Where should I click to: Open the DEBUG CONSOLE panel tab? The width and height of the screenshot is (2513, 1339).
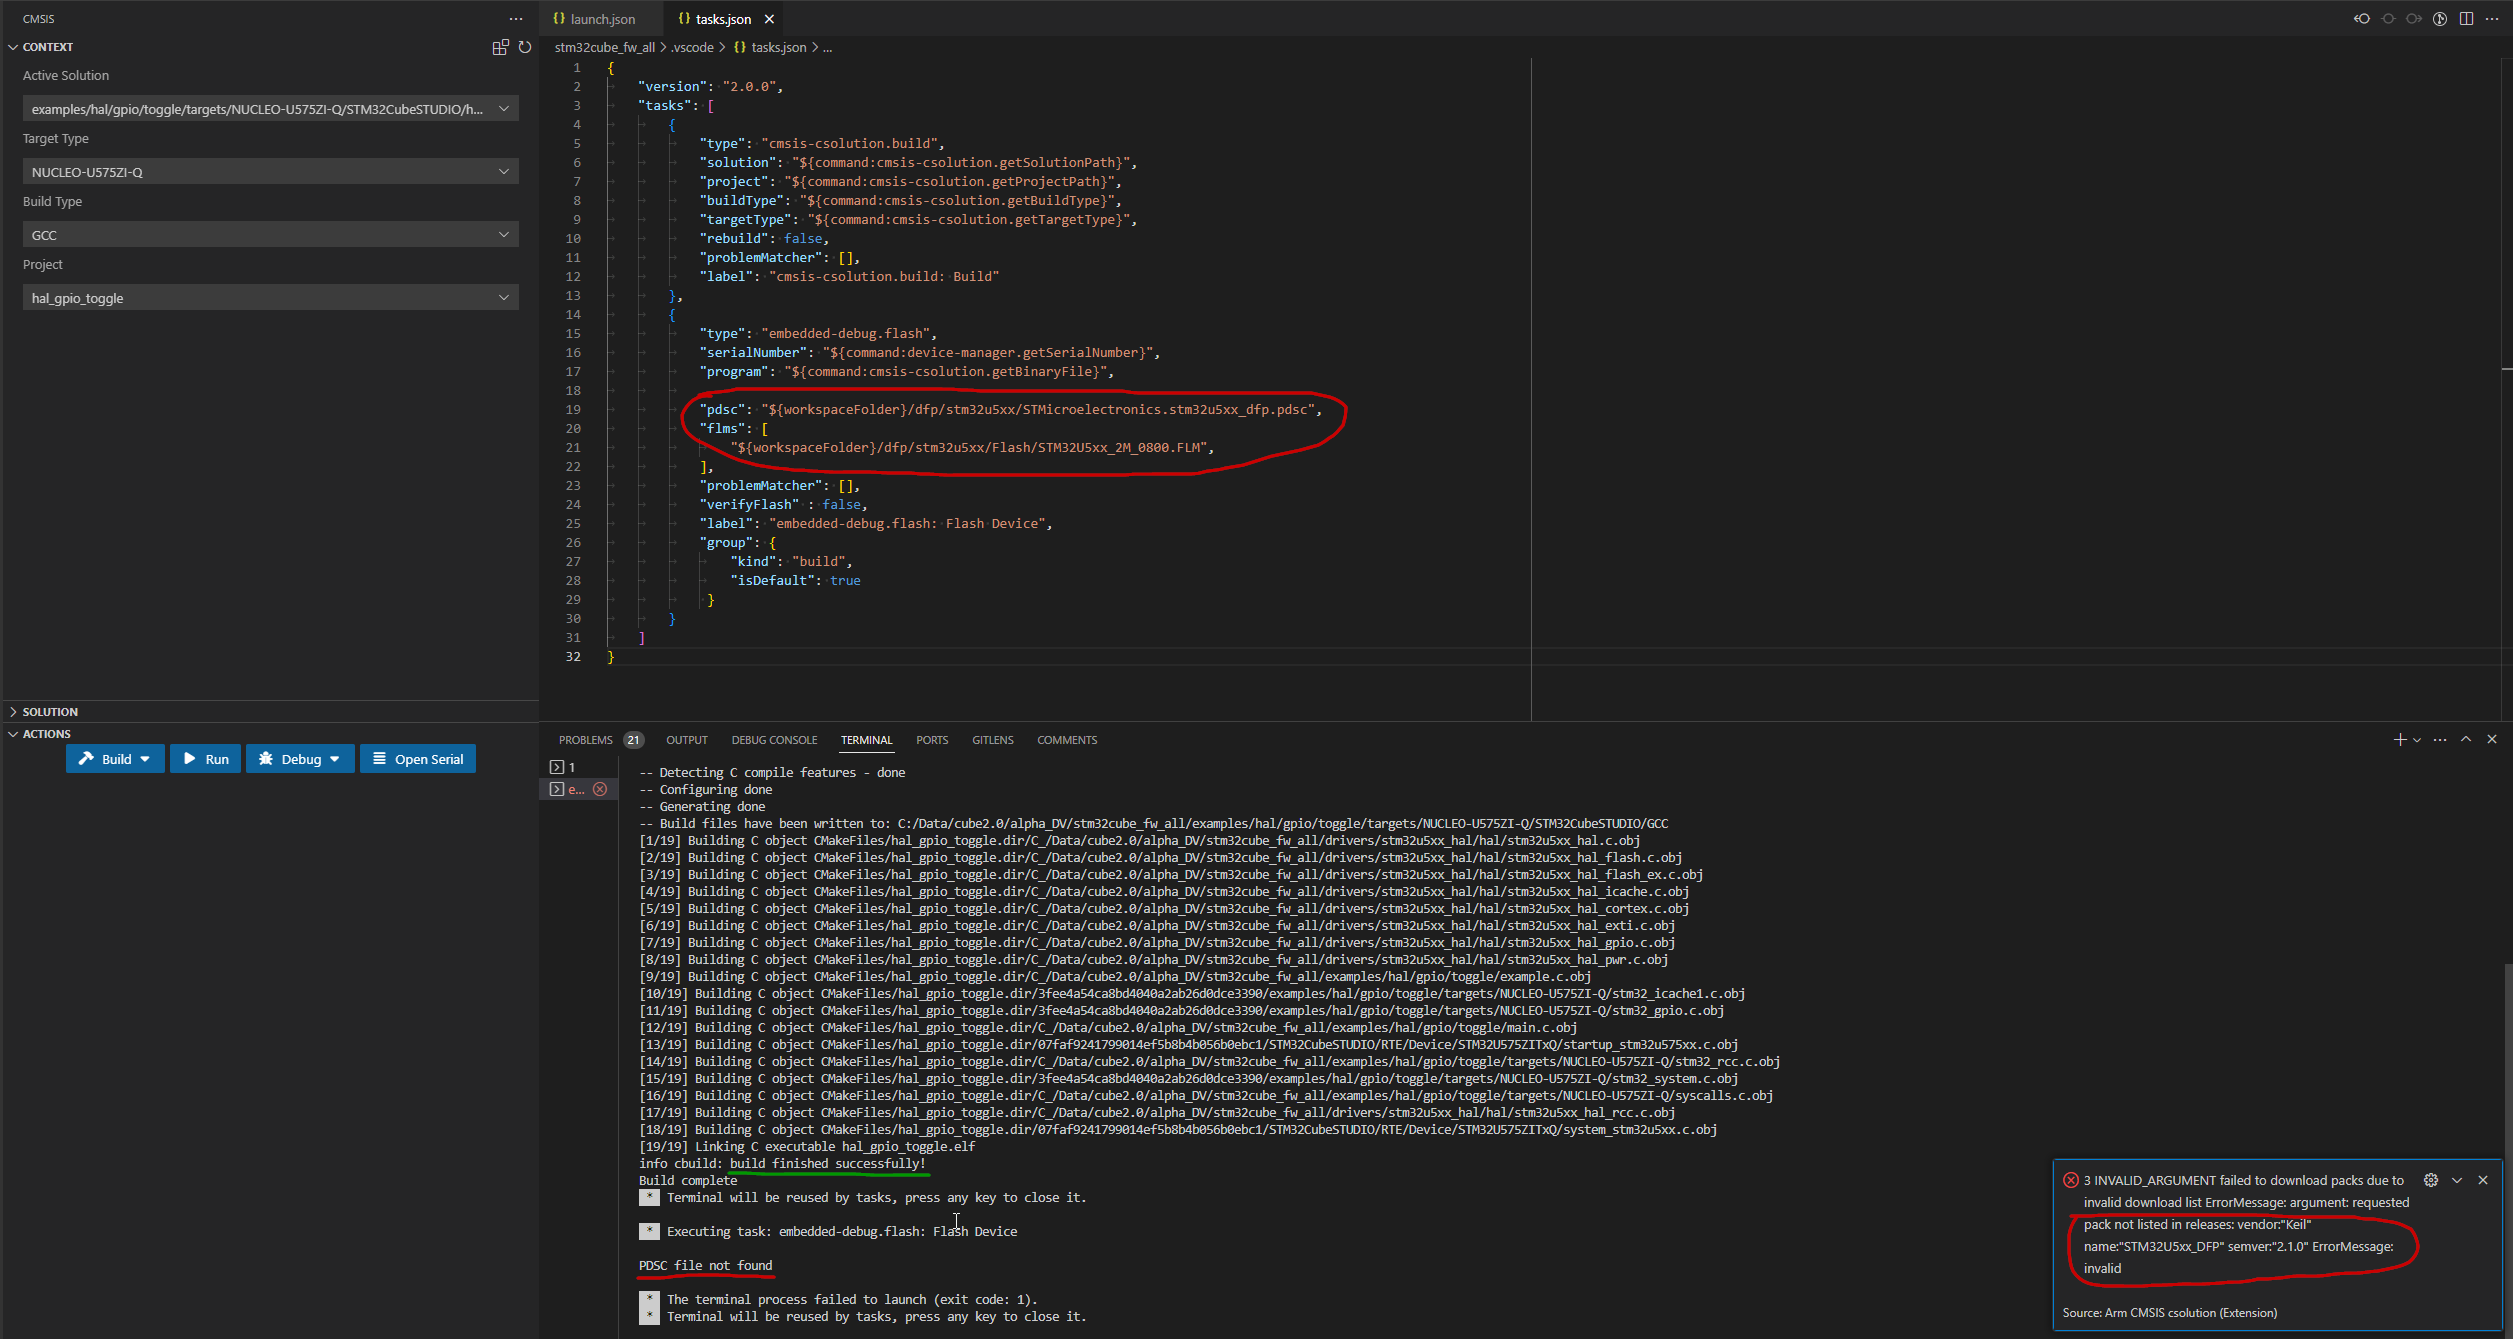[x=774, y=739]
